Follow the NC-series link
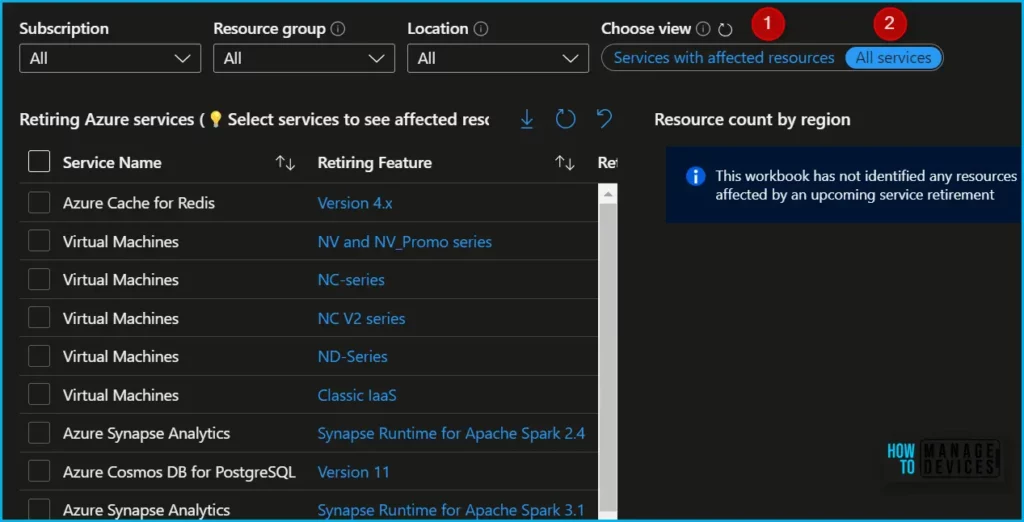1024x522 pixels. [x=351, y=280]
